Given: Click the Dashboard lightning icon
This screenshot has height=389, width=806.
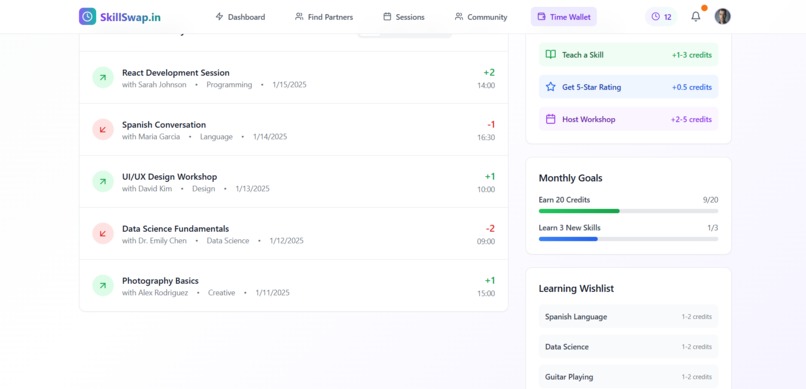Looking at the screenshot, I should point(219,16).
